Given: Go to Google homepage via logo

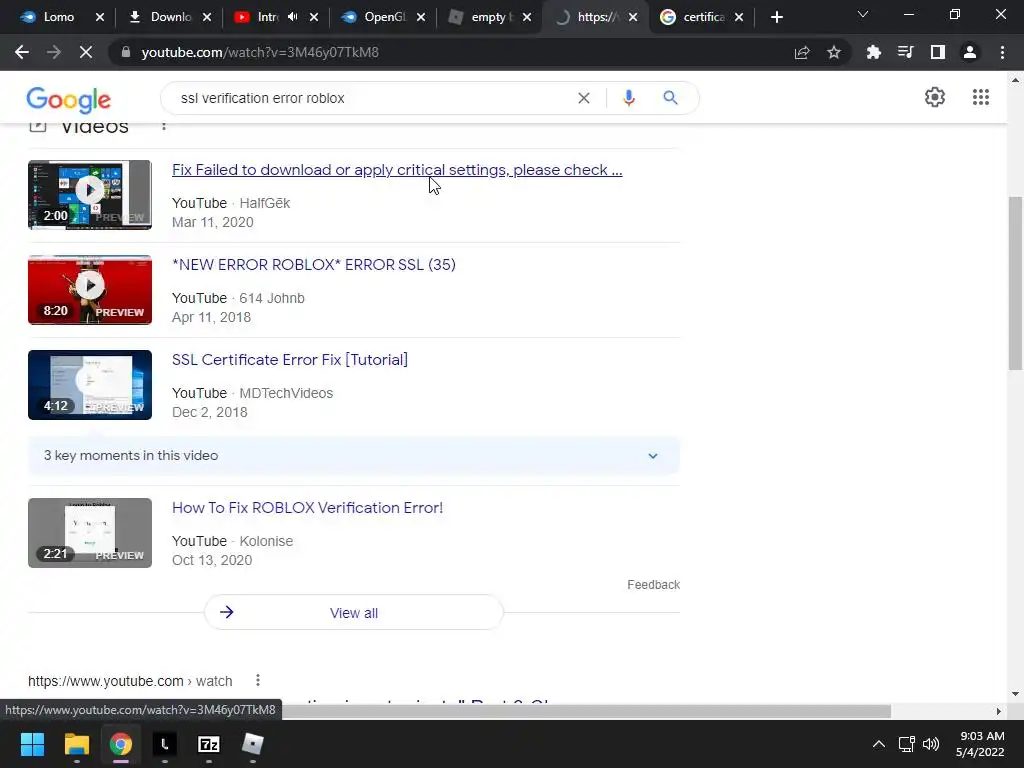Looking at the screenshot, I should tap(69, 99).
